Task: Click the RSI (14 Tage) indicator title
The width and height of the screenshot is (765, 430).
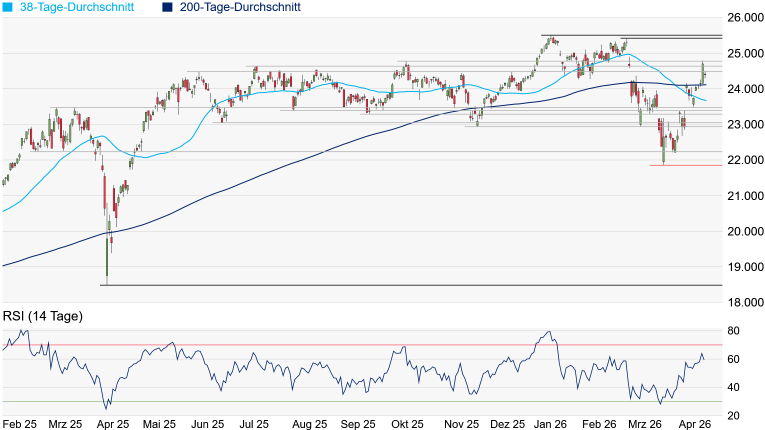Action: [x=43, y=316]
